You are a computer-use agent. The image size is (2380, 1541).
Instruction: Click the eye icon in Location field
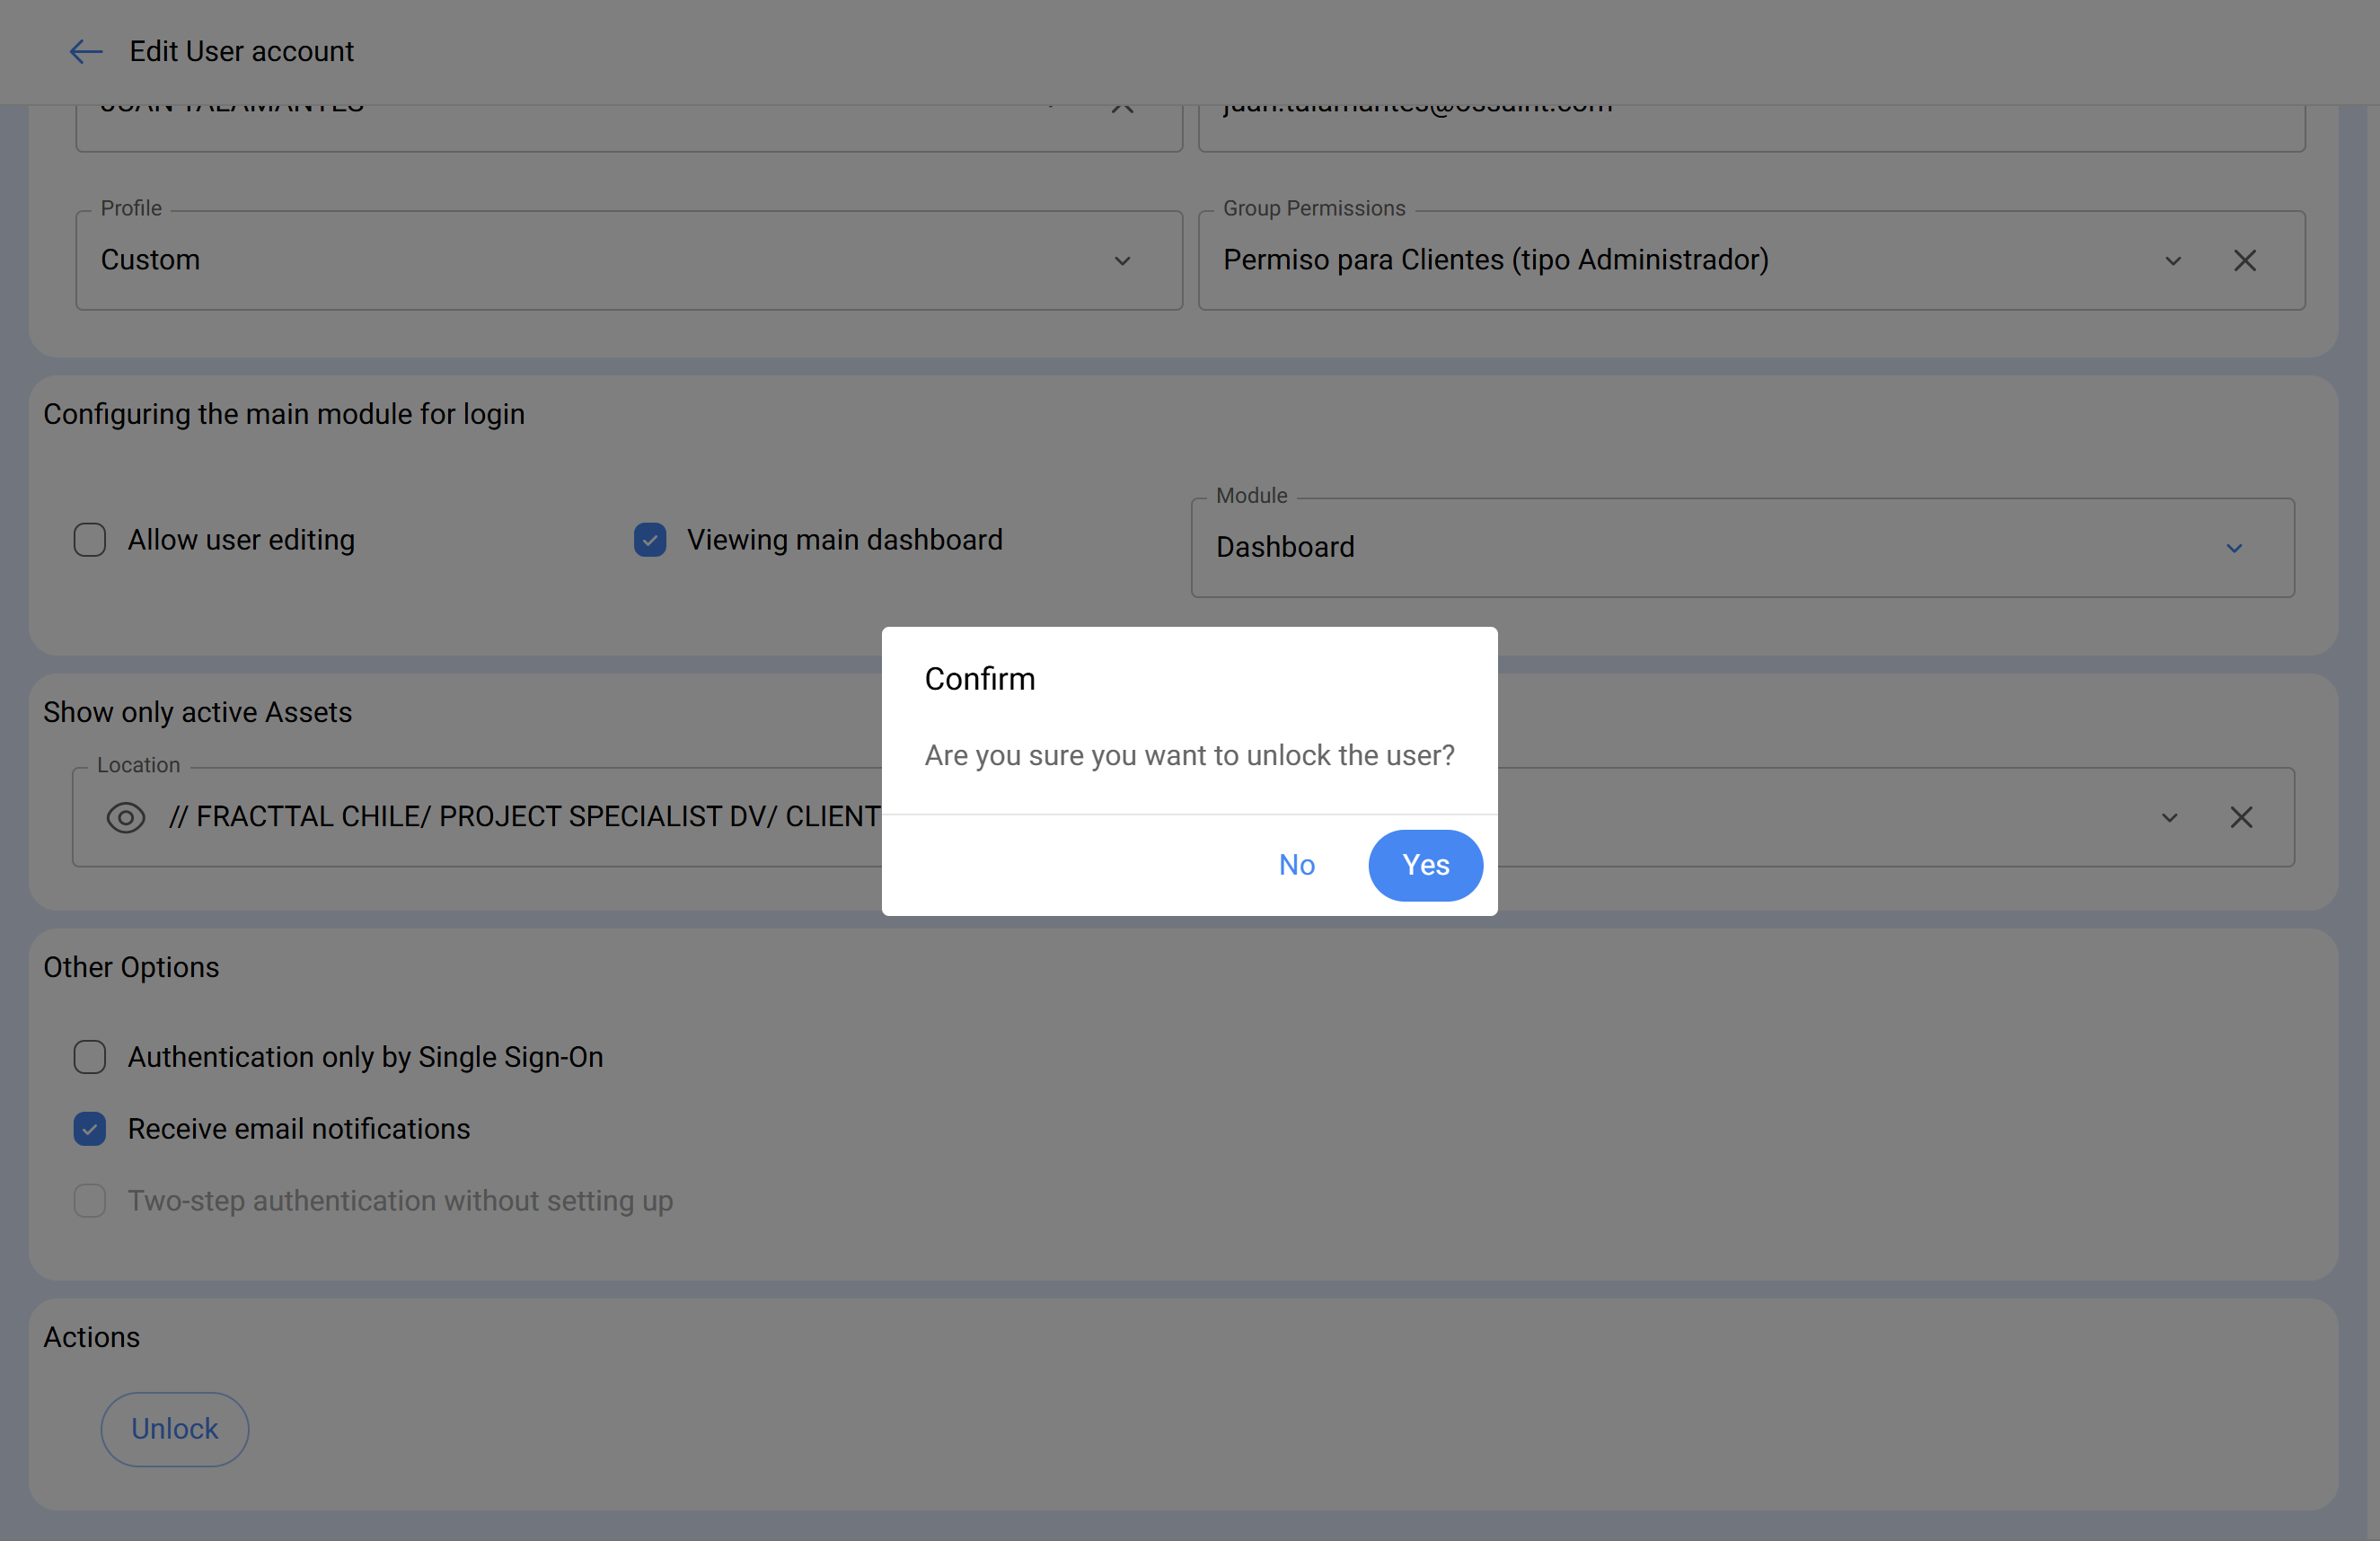point(125,817)
